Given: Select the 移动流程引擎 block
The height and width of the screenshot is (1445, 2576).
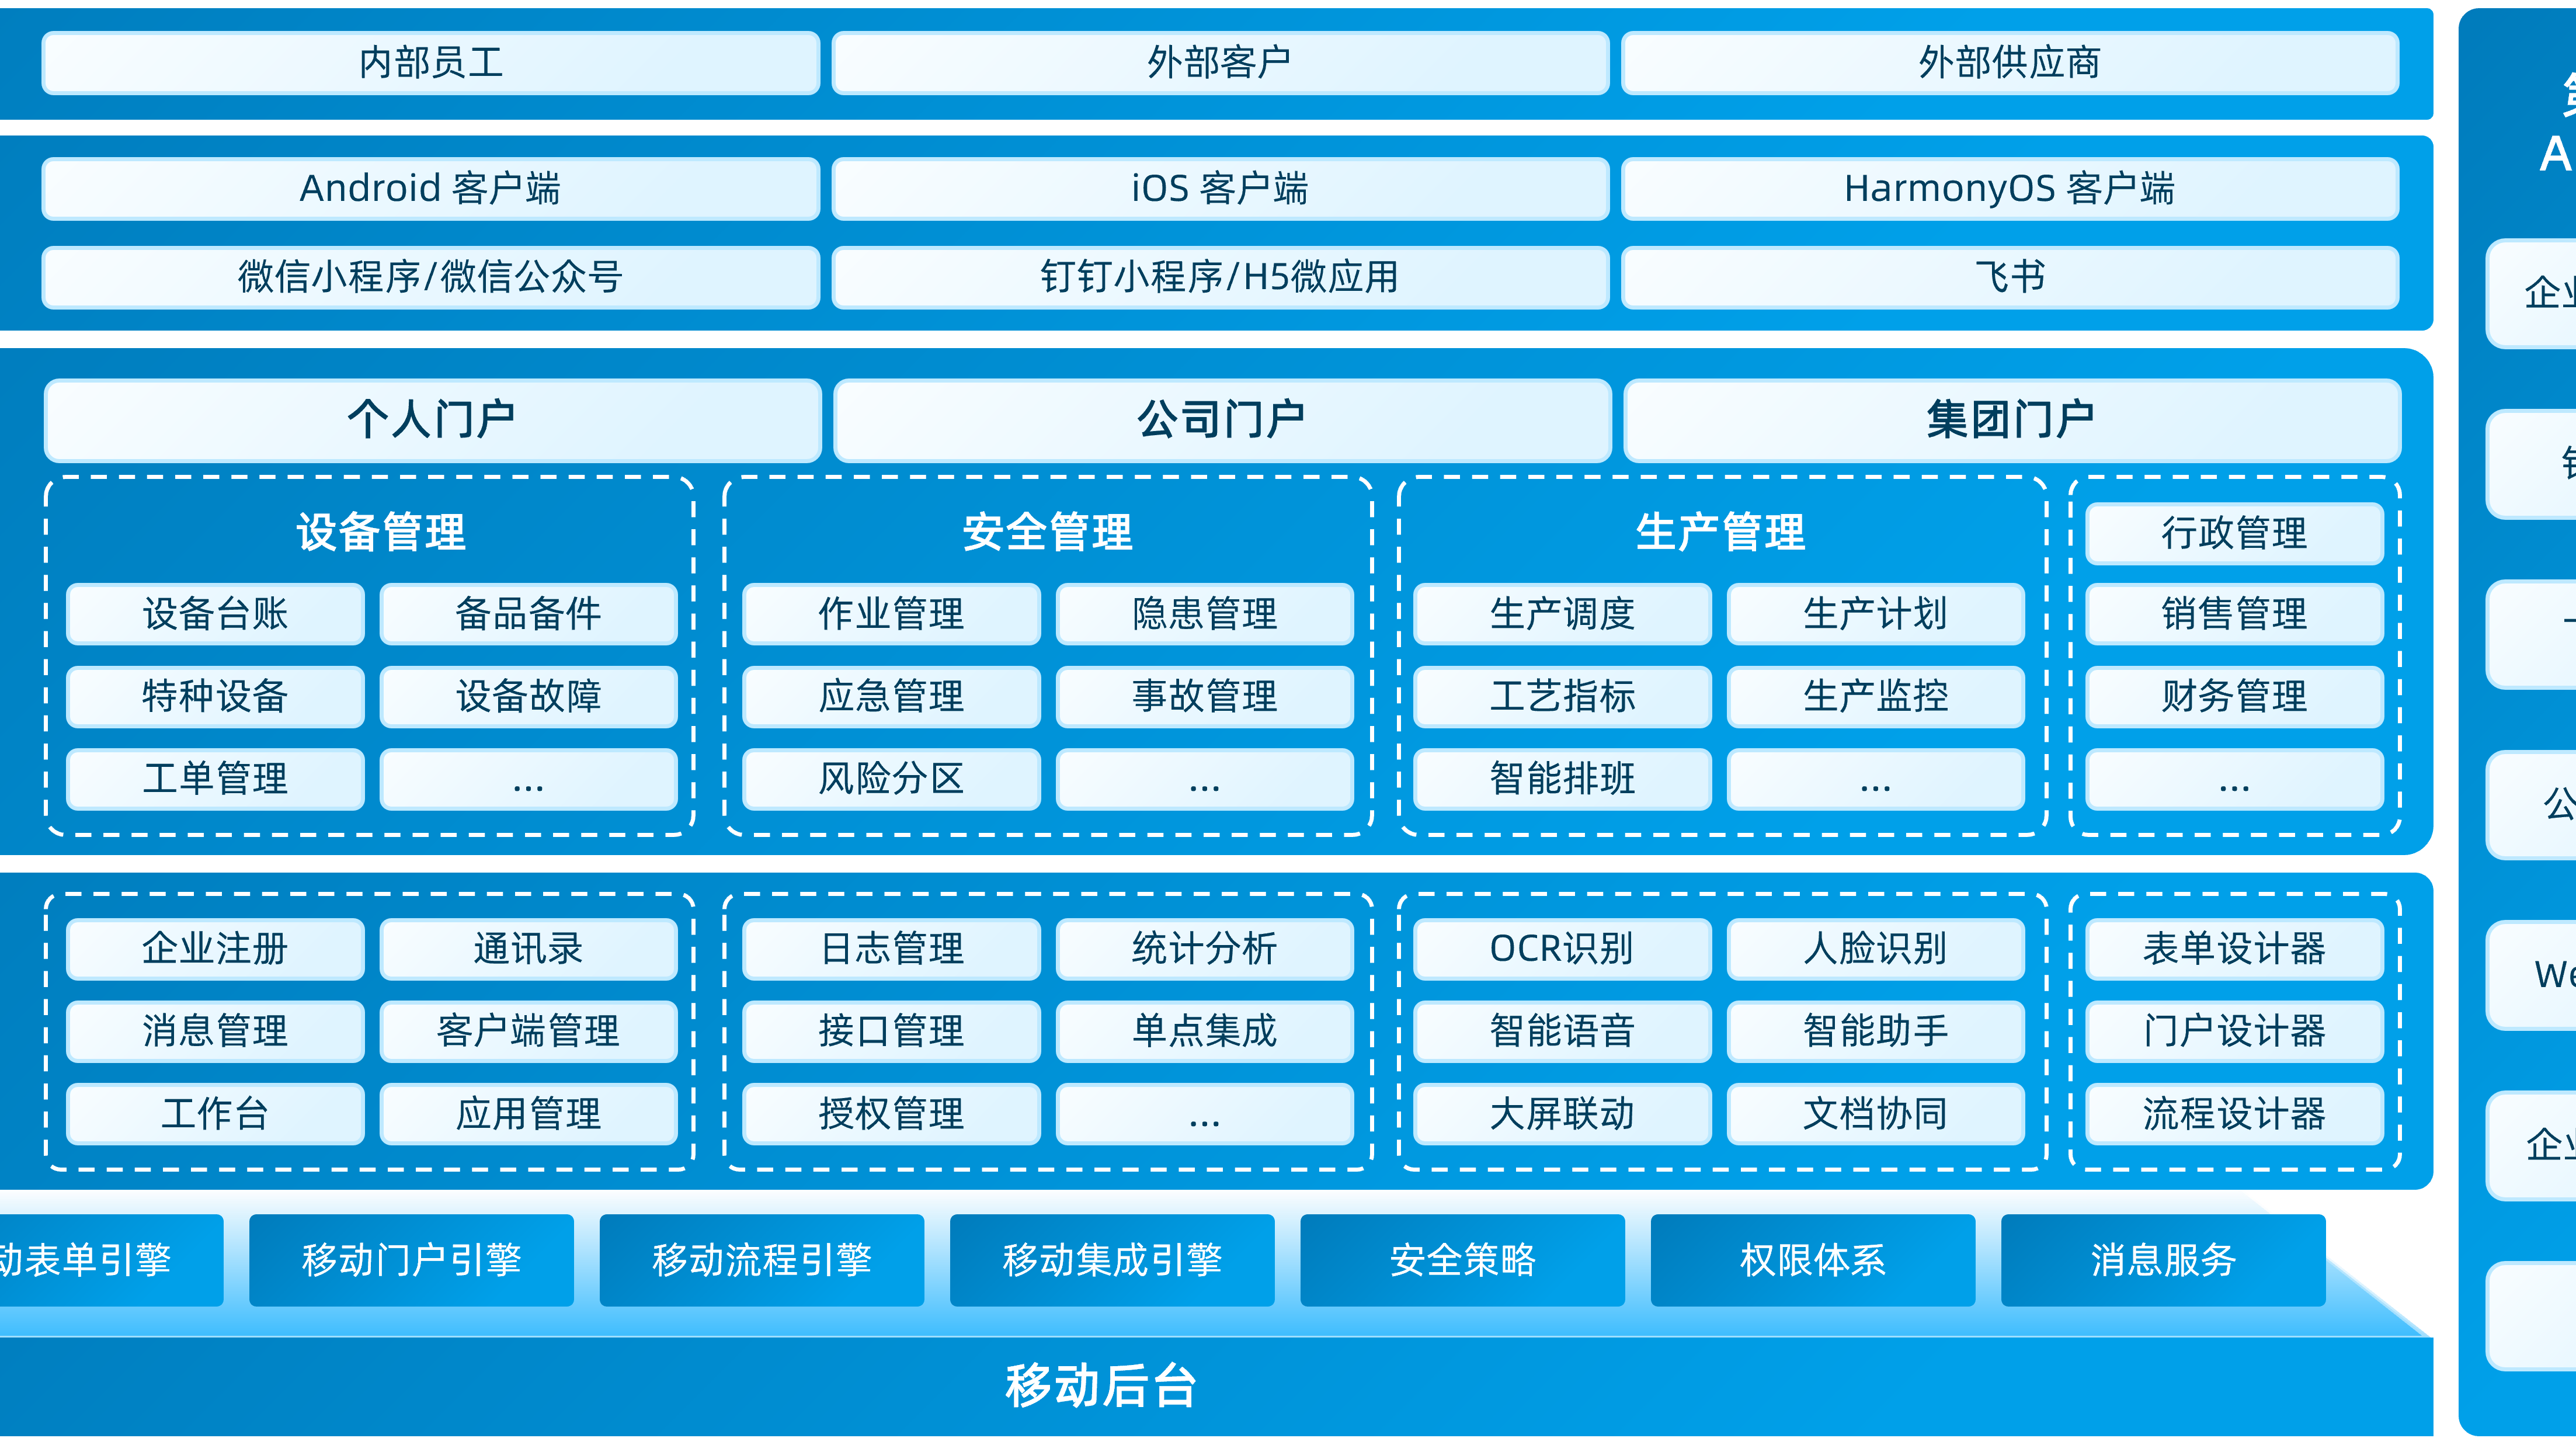Looking at the screenshot, I should tap(761, 1260).
